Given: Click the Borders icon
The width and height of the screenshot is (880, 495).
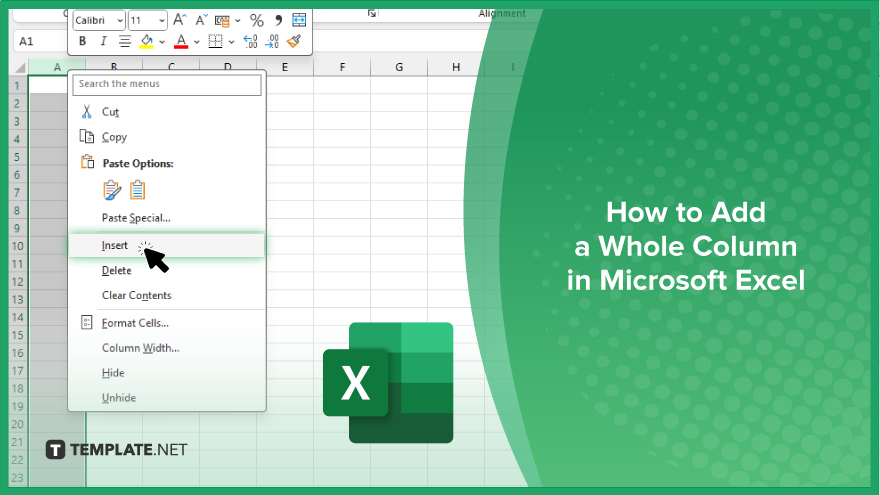Looking at the screenshot, I should 216,41.
